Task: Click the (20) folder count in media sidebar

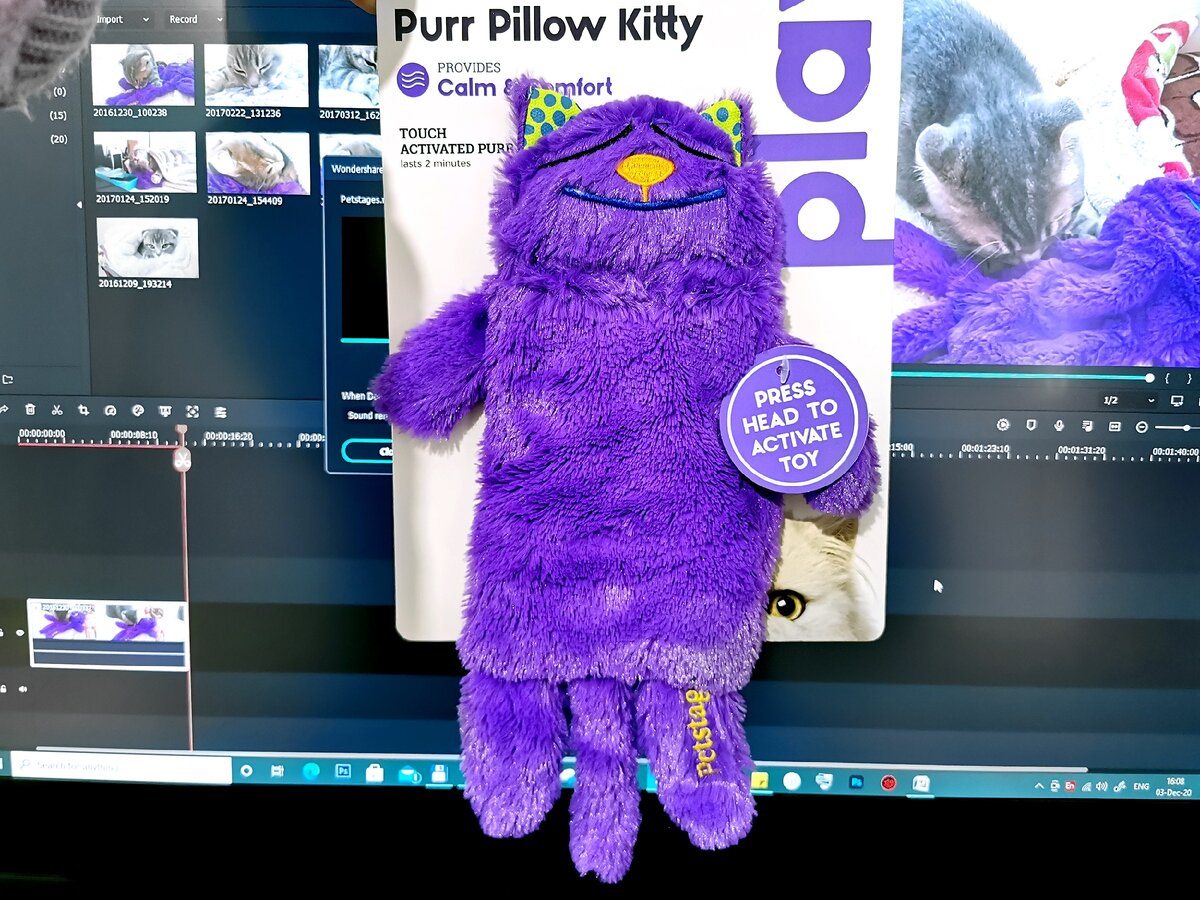Action: tap(58, 139)
